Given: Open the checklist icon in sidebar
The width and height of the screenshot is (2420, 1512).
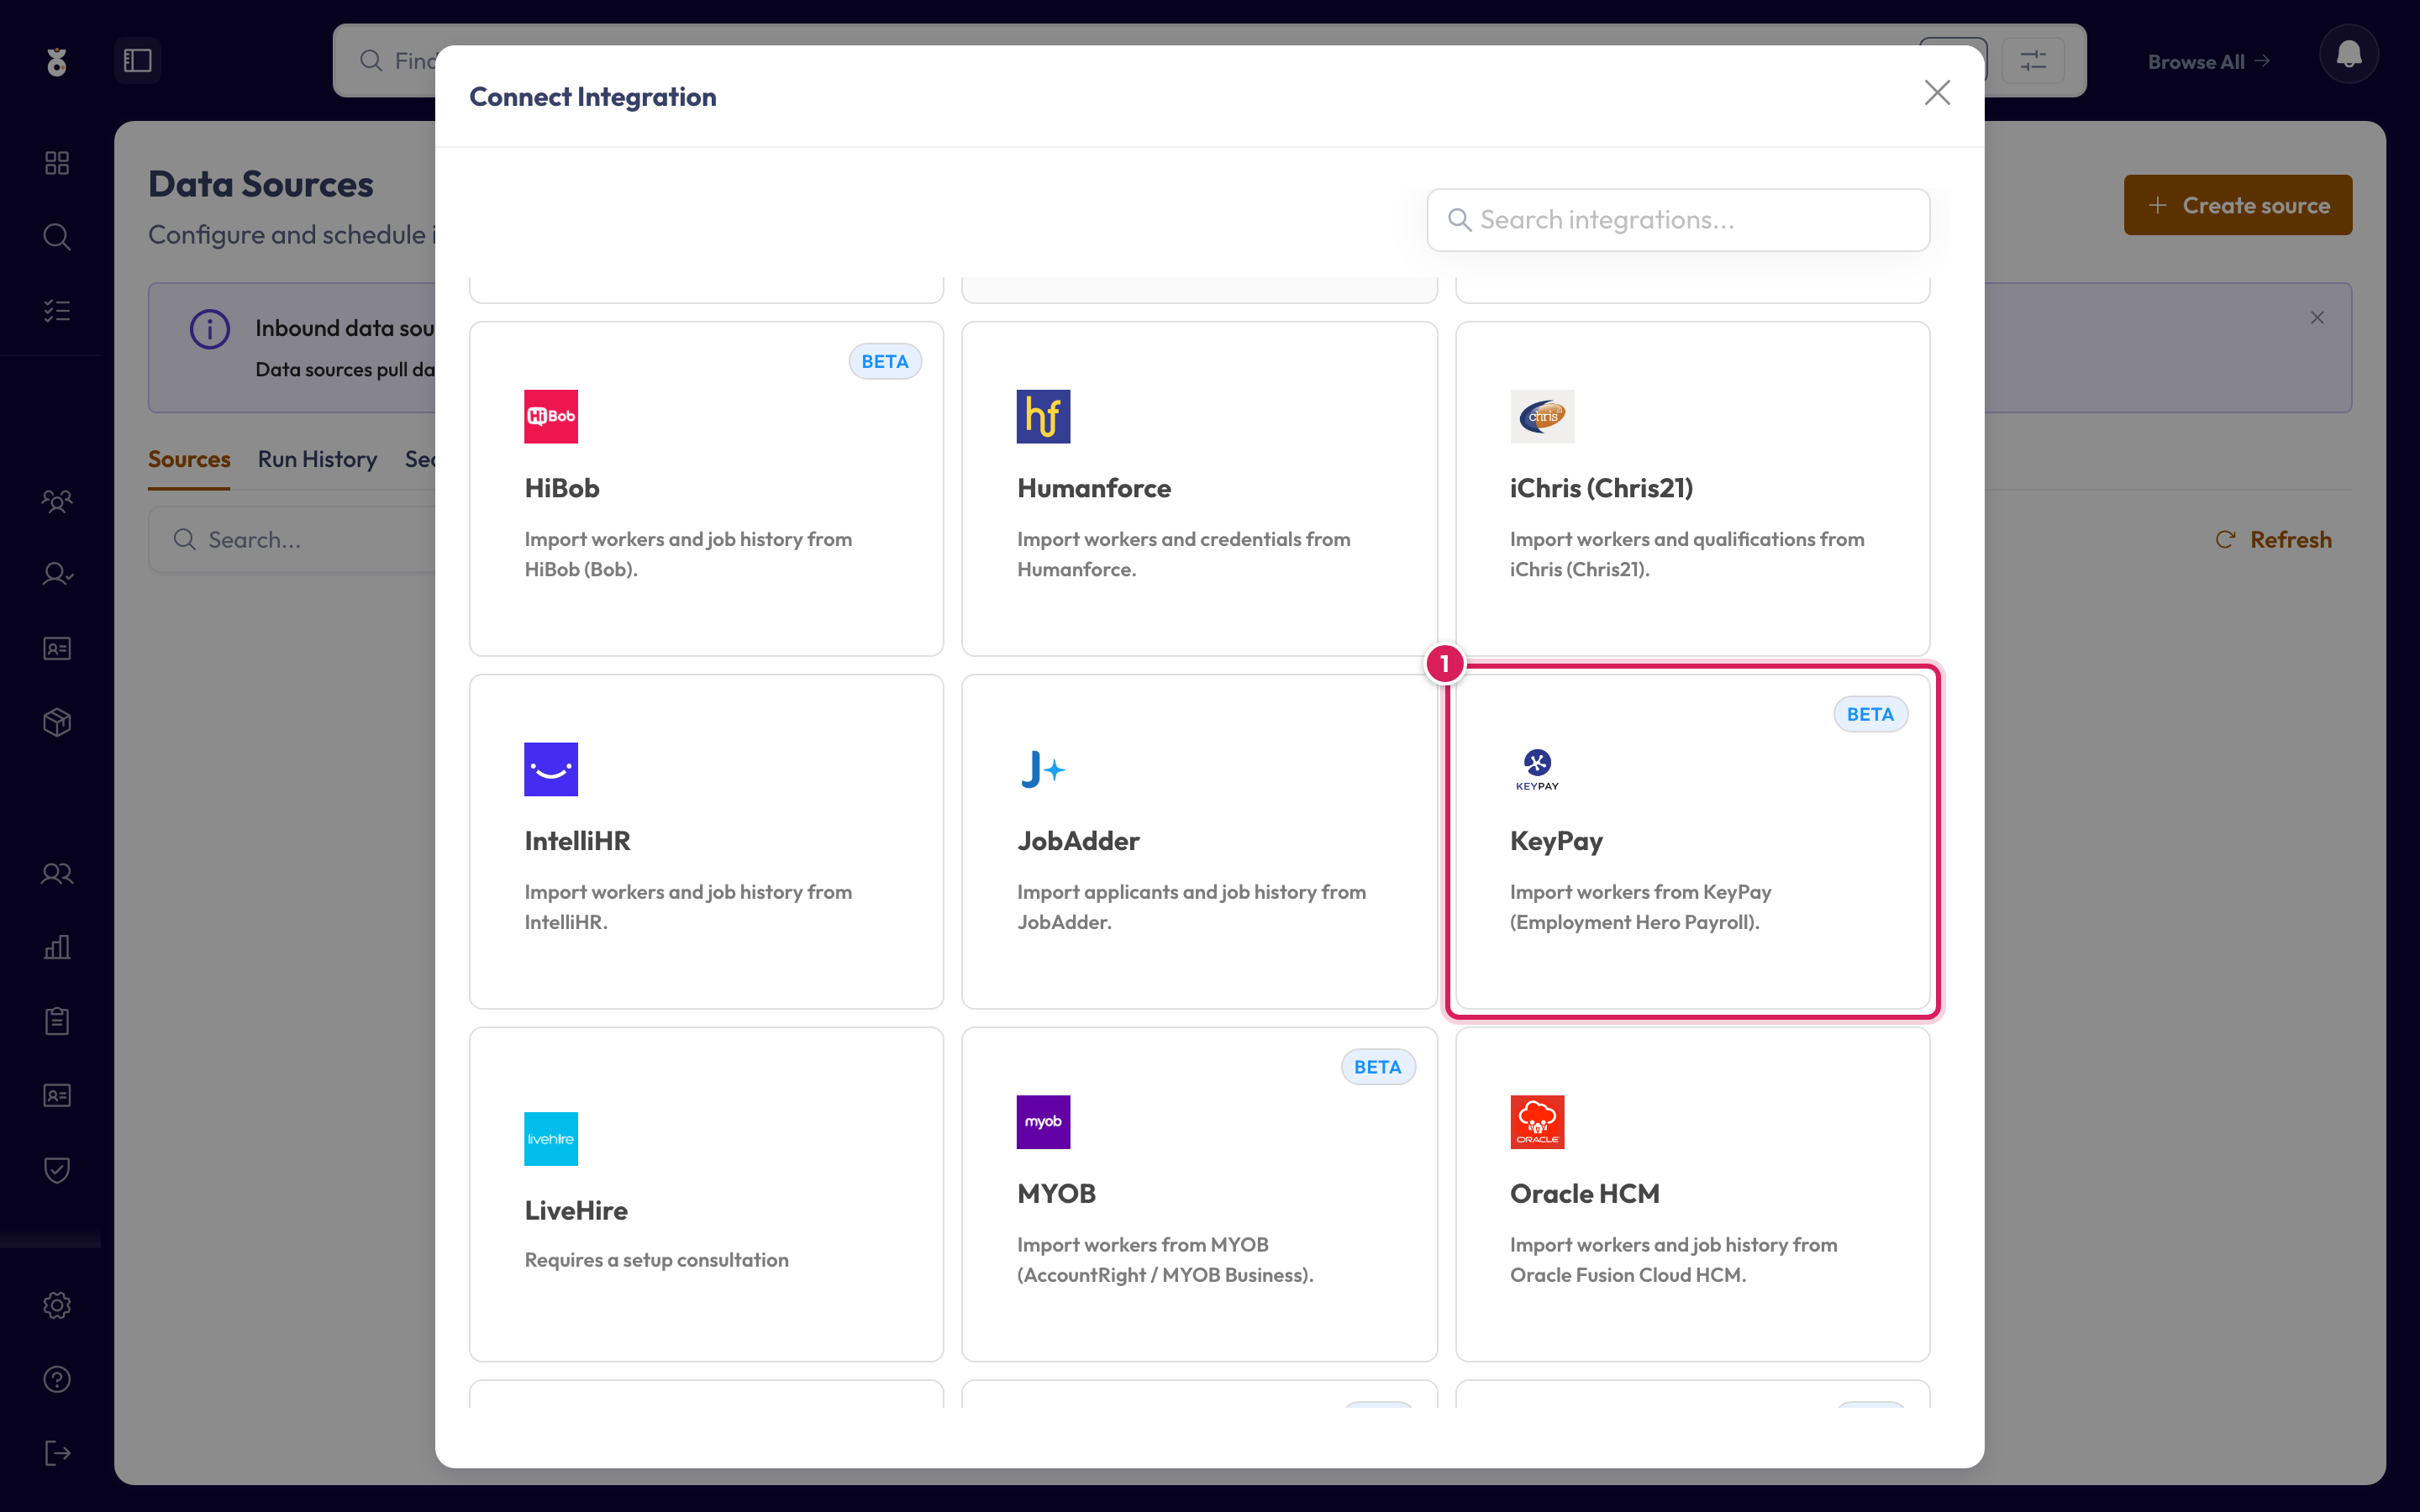Looking at the screenshot, I should (x=57, y=311).
